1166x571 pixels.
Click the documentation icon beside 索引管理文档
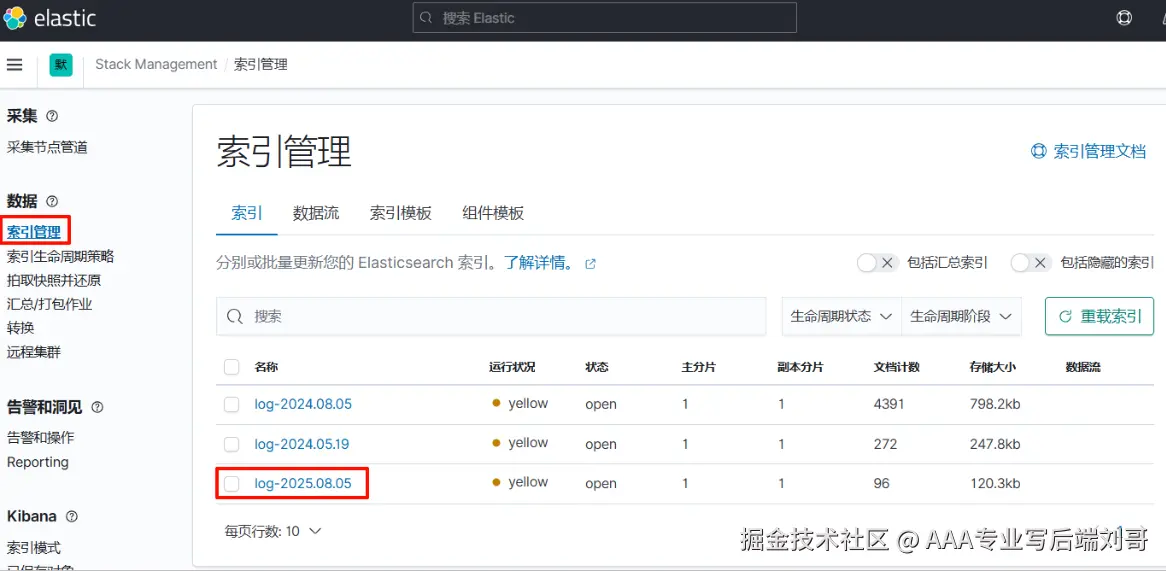[1038, 151]
